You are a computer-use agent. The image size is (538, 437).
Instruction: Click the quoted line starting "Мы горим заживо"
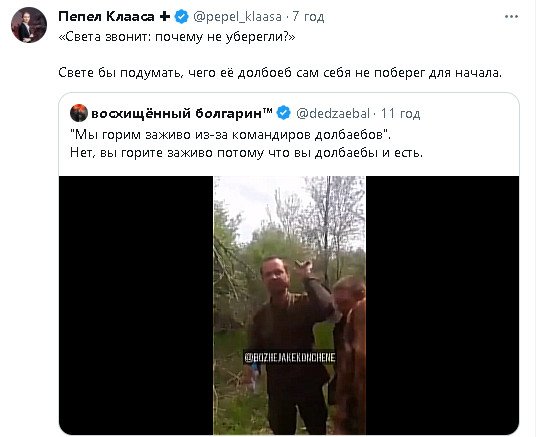[x=231, y=134]
